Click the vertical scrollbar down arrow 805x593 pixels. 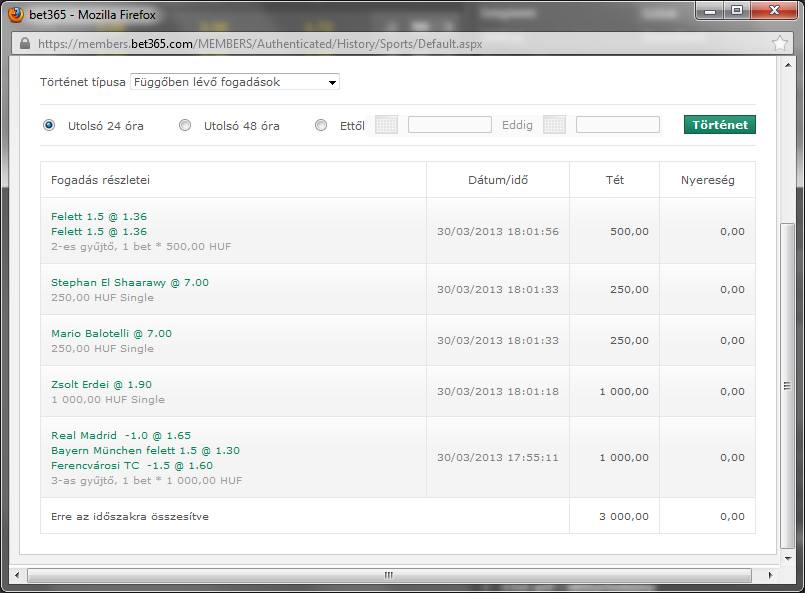(x=788, y=559)
